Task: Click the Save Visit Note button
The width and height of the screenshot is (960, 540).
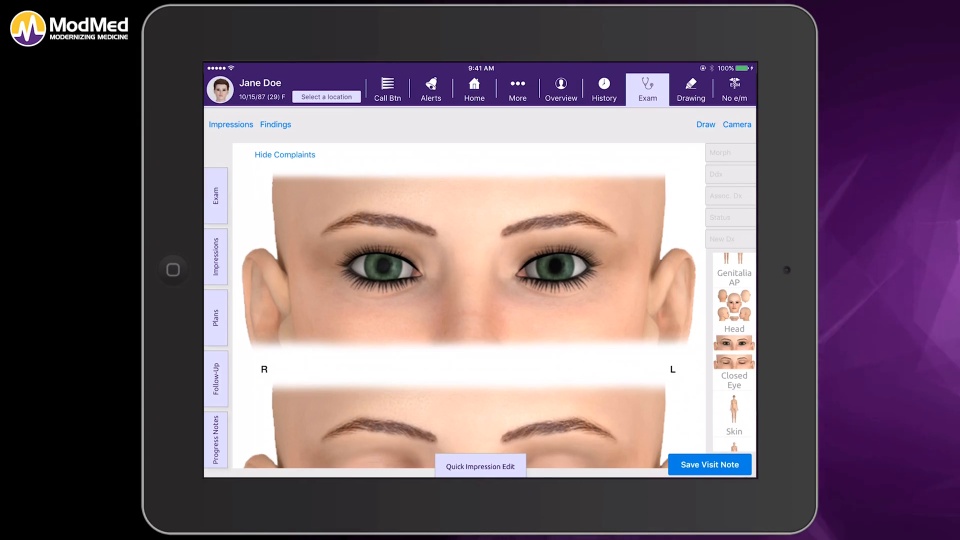Action: click(710, 465)
